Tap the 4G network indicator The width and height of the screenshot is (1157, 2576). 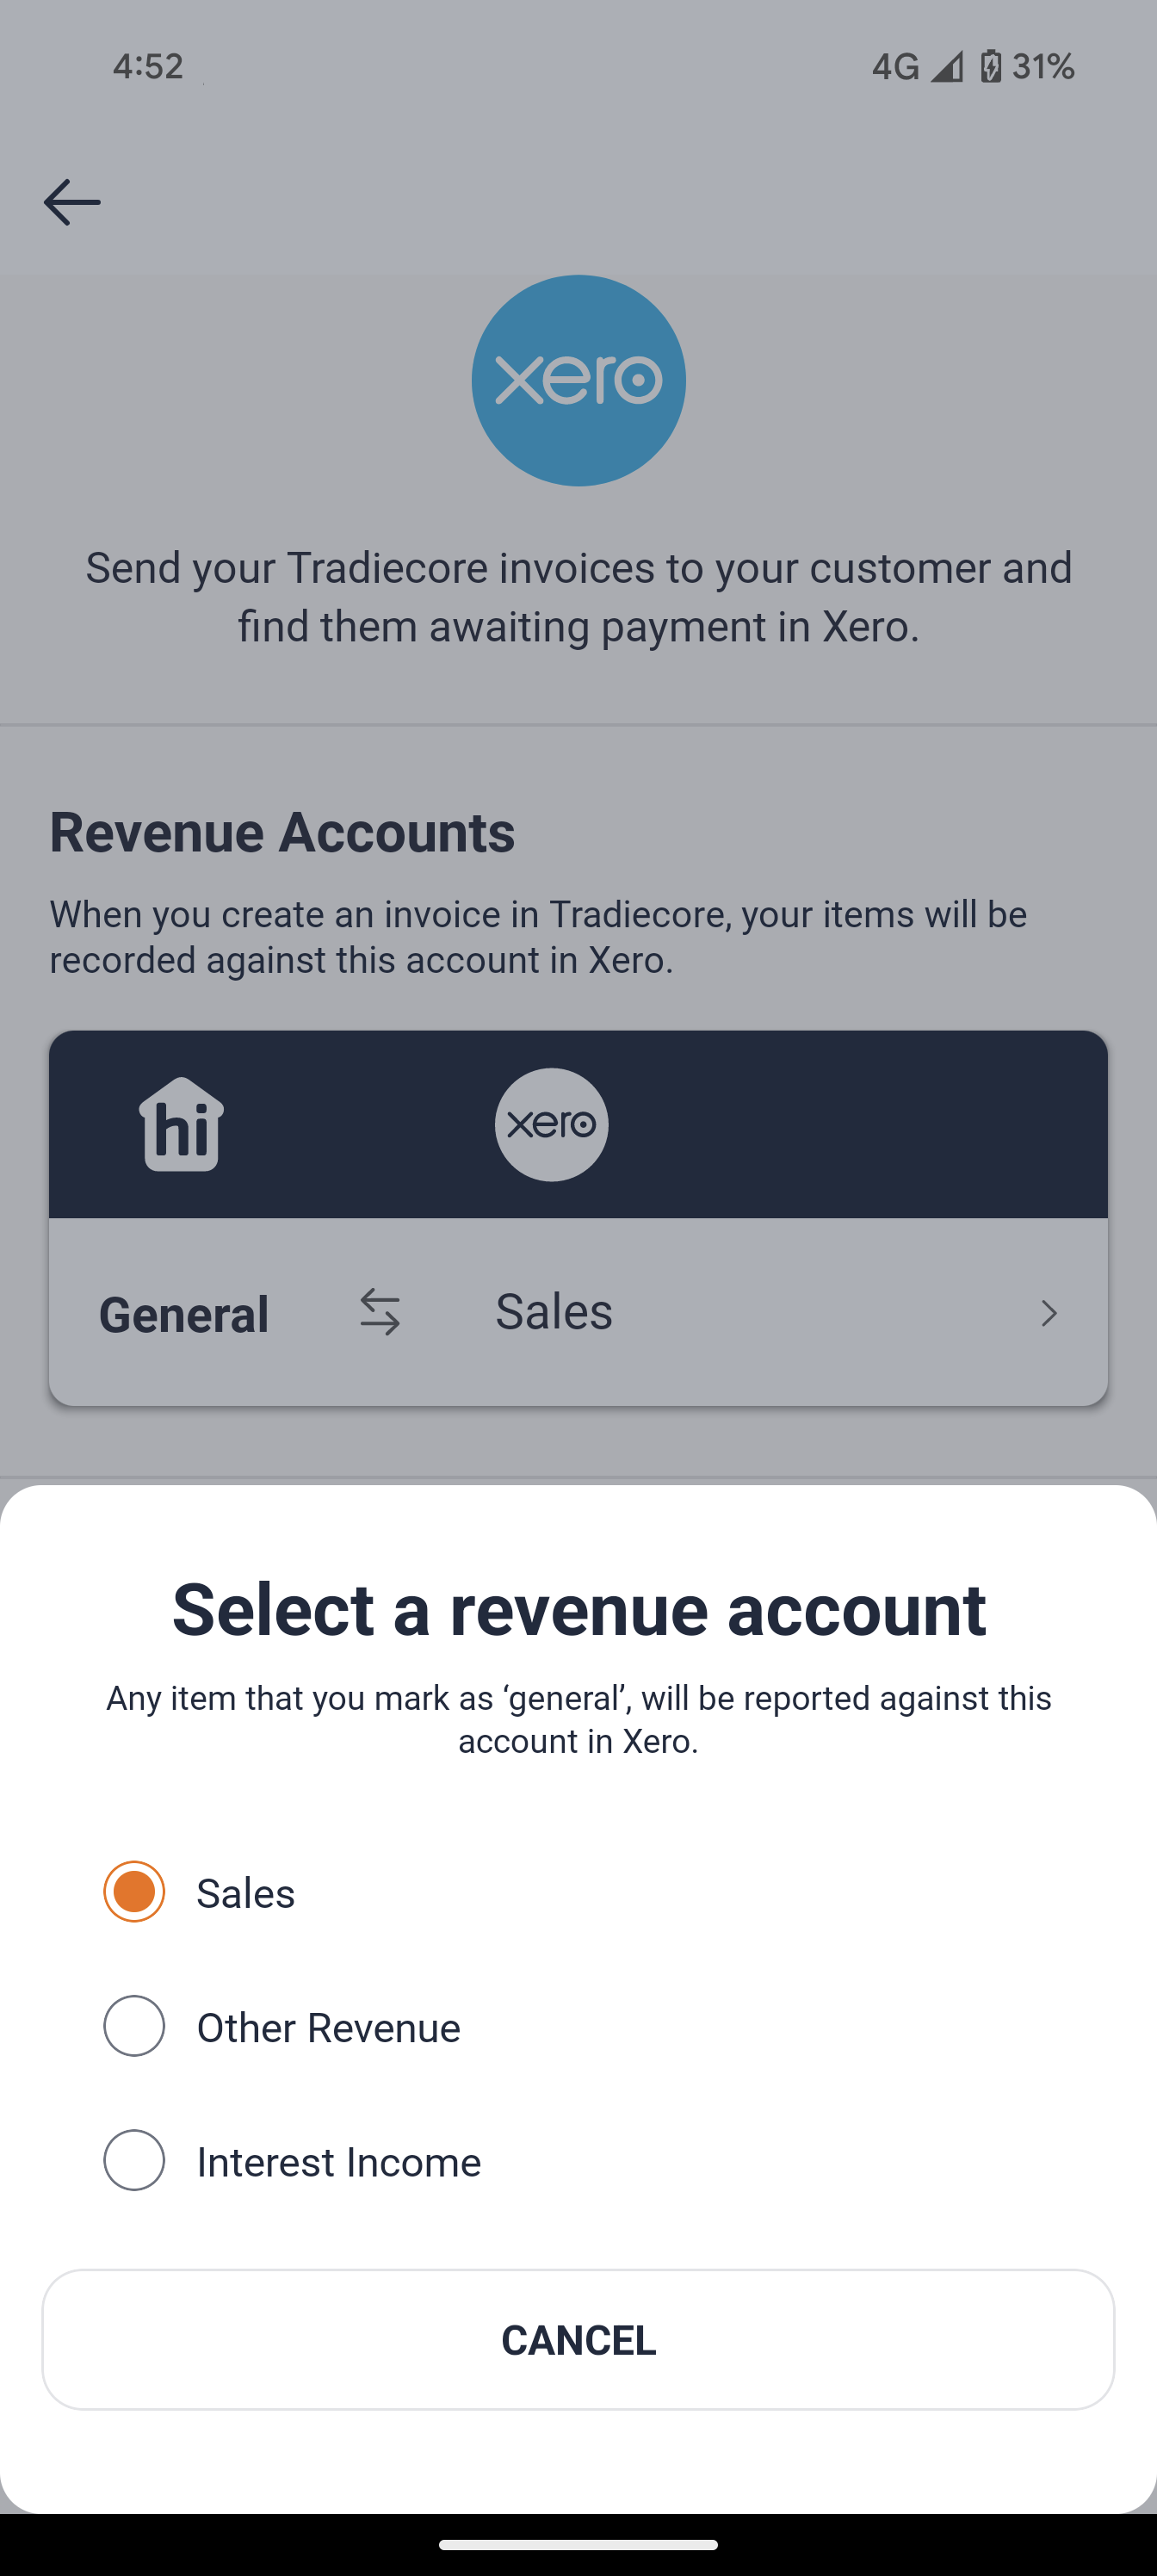[894, 67]
